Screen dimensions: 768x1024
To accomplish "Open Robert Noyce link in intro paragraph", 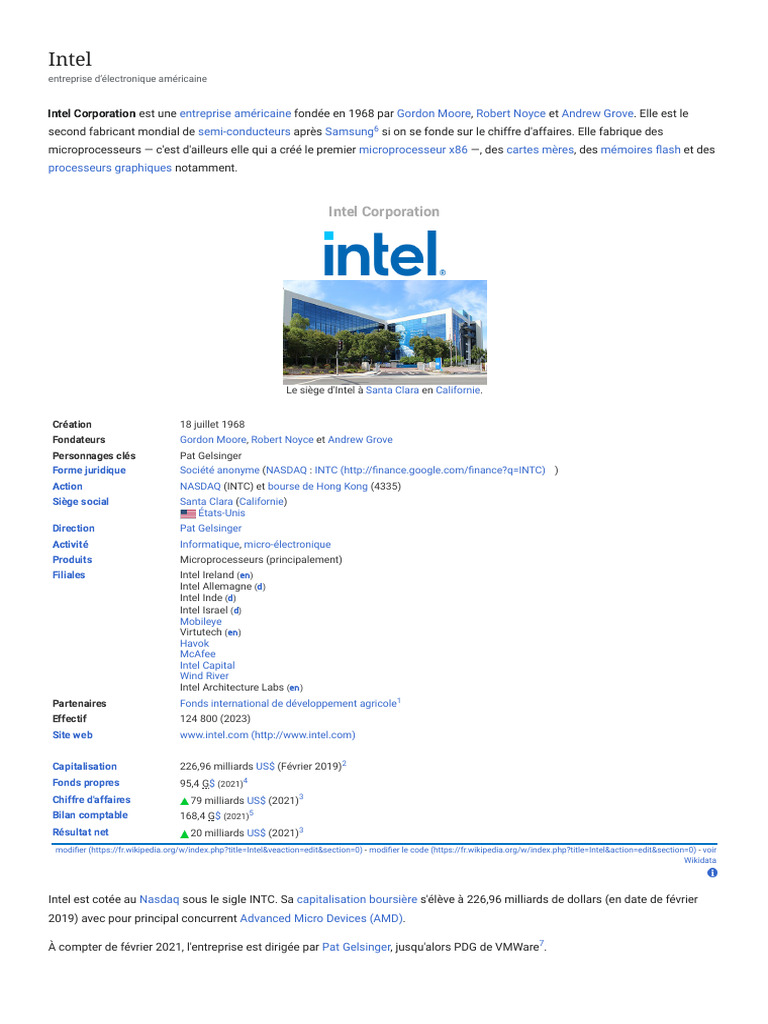I will point(511,114).
